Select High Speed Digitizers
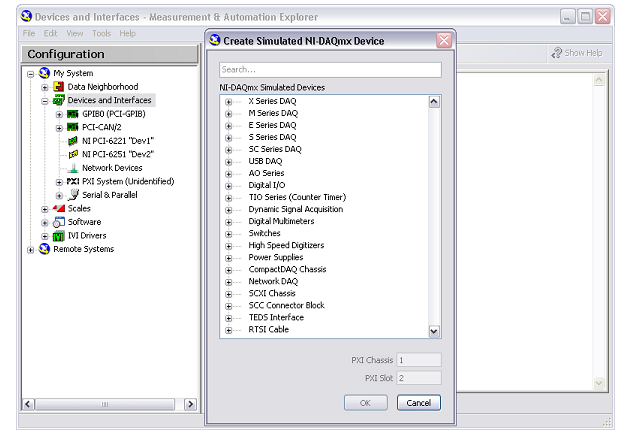618x431 pixels. pyautogui.click(x=286, y=245)
